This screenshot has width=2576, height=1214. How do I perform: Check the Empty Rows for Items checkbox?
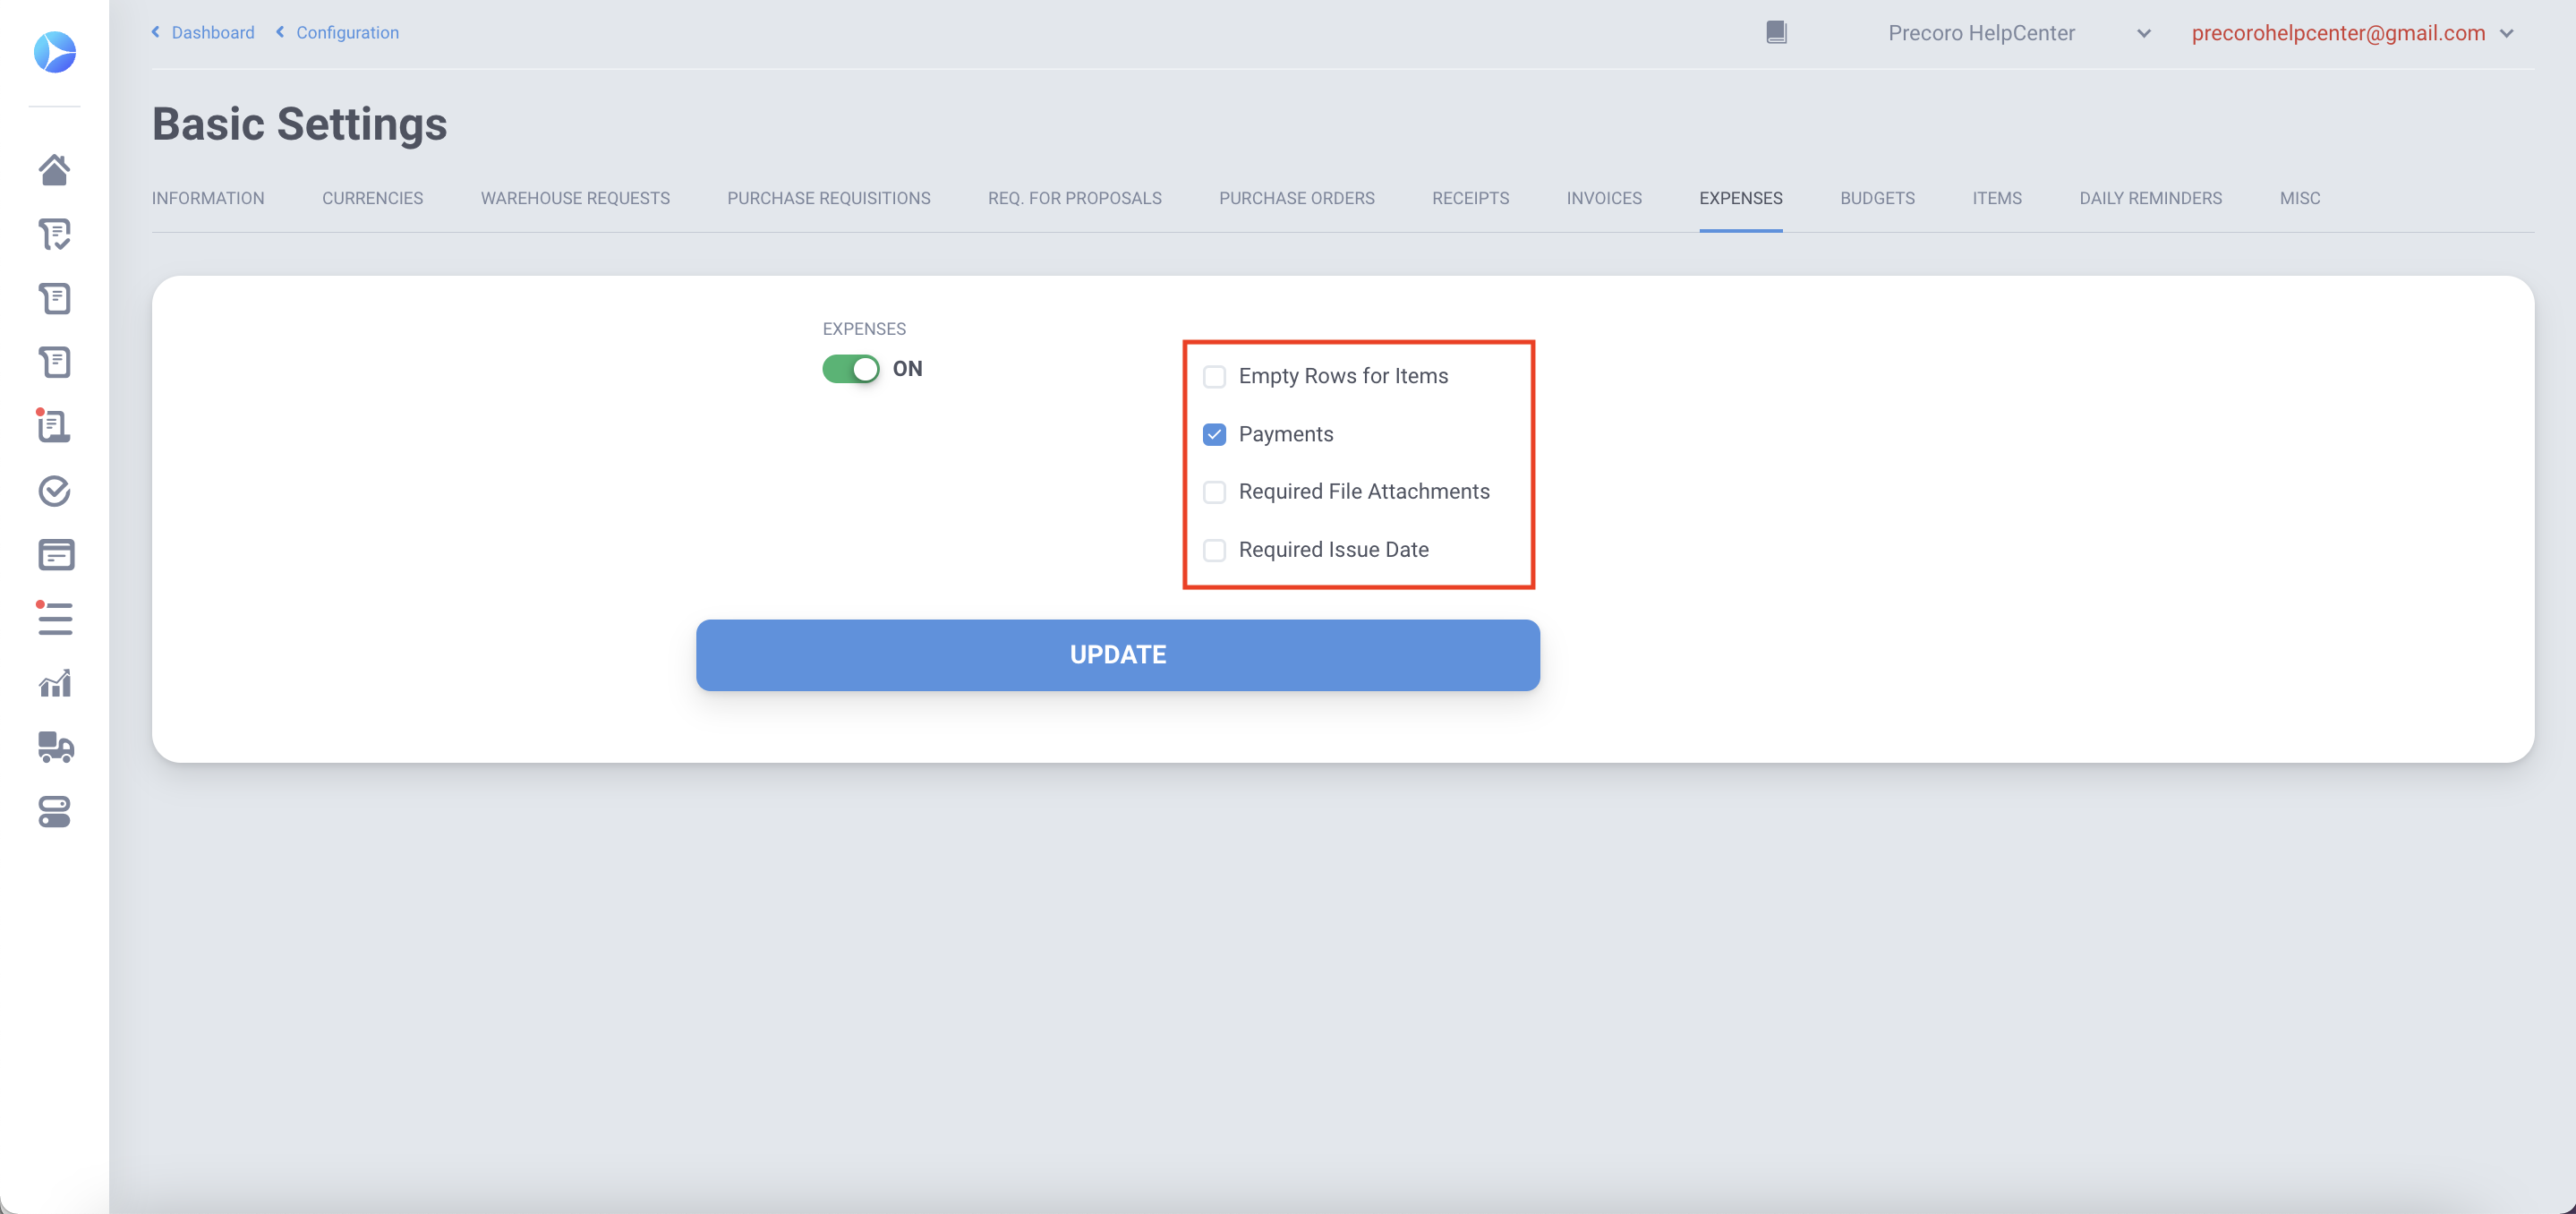pos(1214,377)
